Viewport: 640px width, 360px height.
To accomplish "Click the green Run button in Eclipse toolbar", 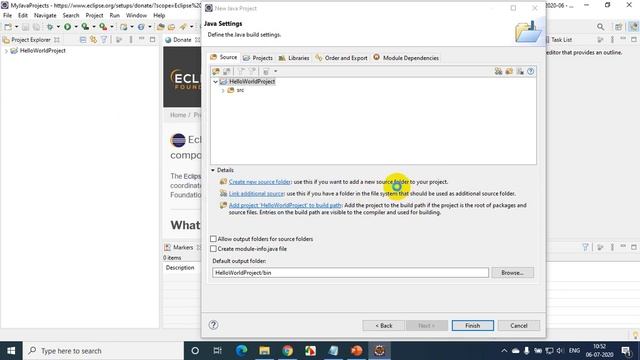I will [67, 27].
